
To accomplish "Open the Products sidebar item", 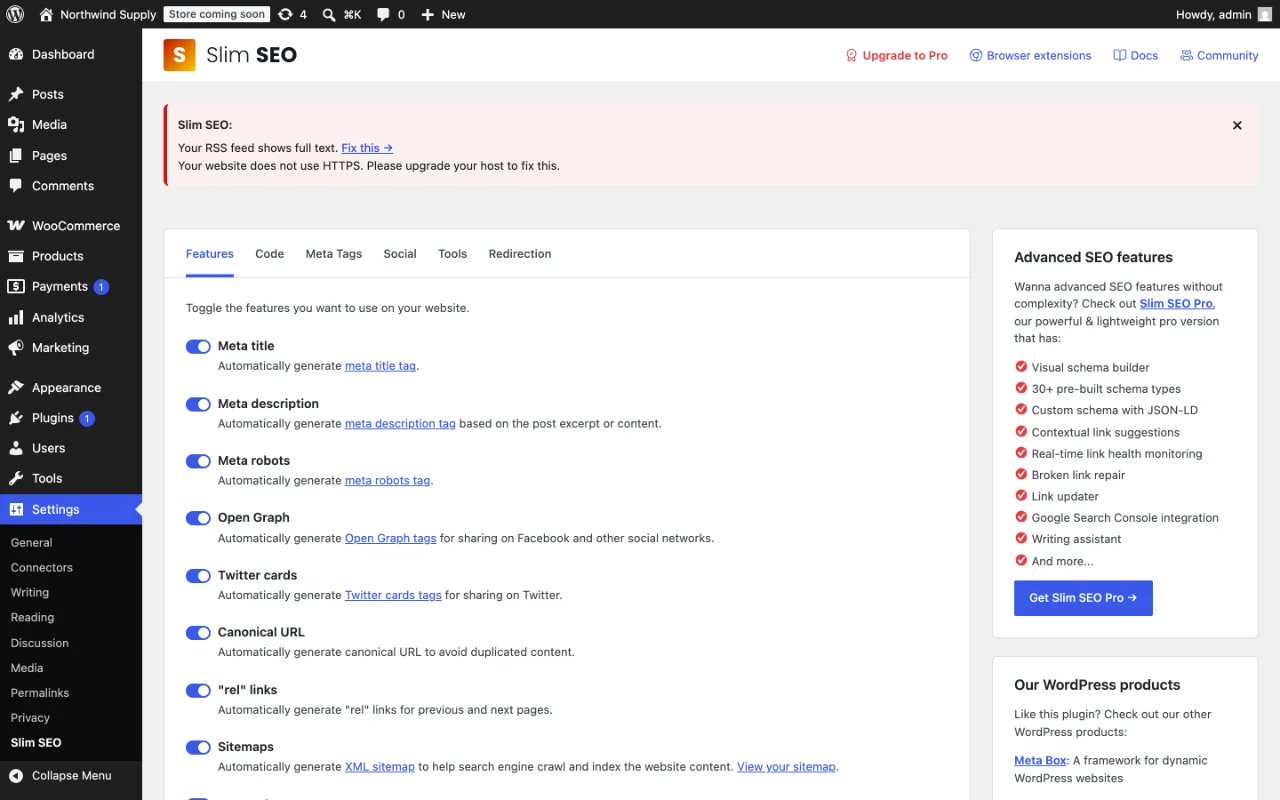I will 71,256.
